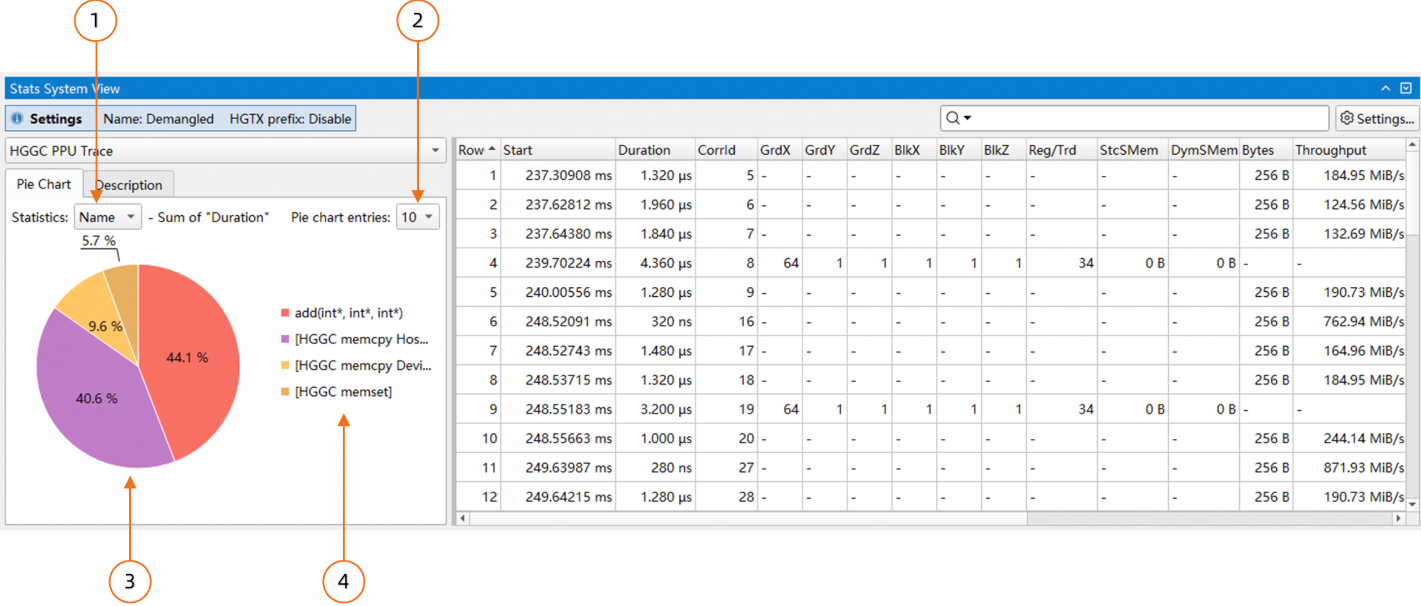Viewport: 1421px width, 606px height.
Task: Click the BlkX column header
Action: pyautogui.click(x=914, y=150)
